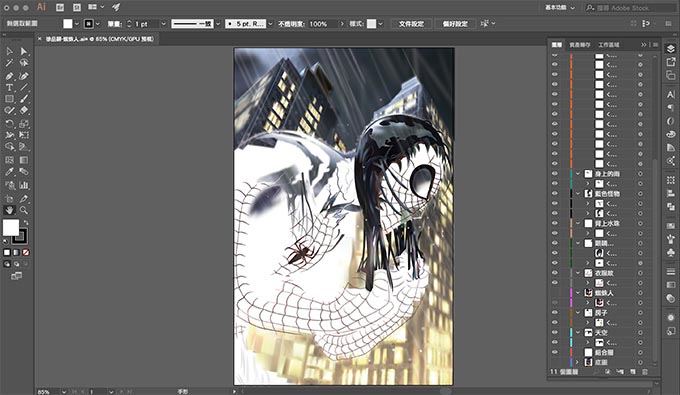Open stroke weight 1 pt dropdown
Screen dimensions: 680x395
(163, 24)
